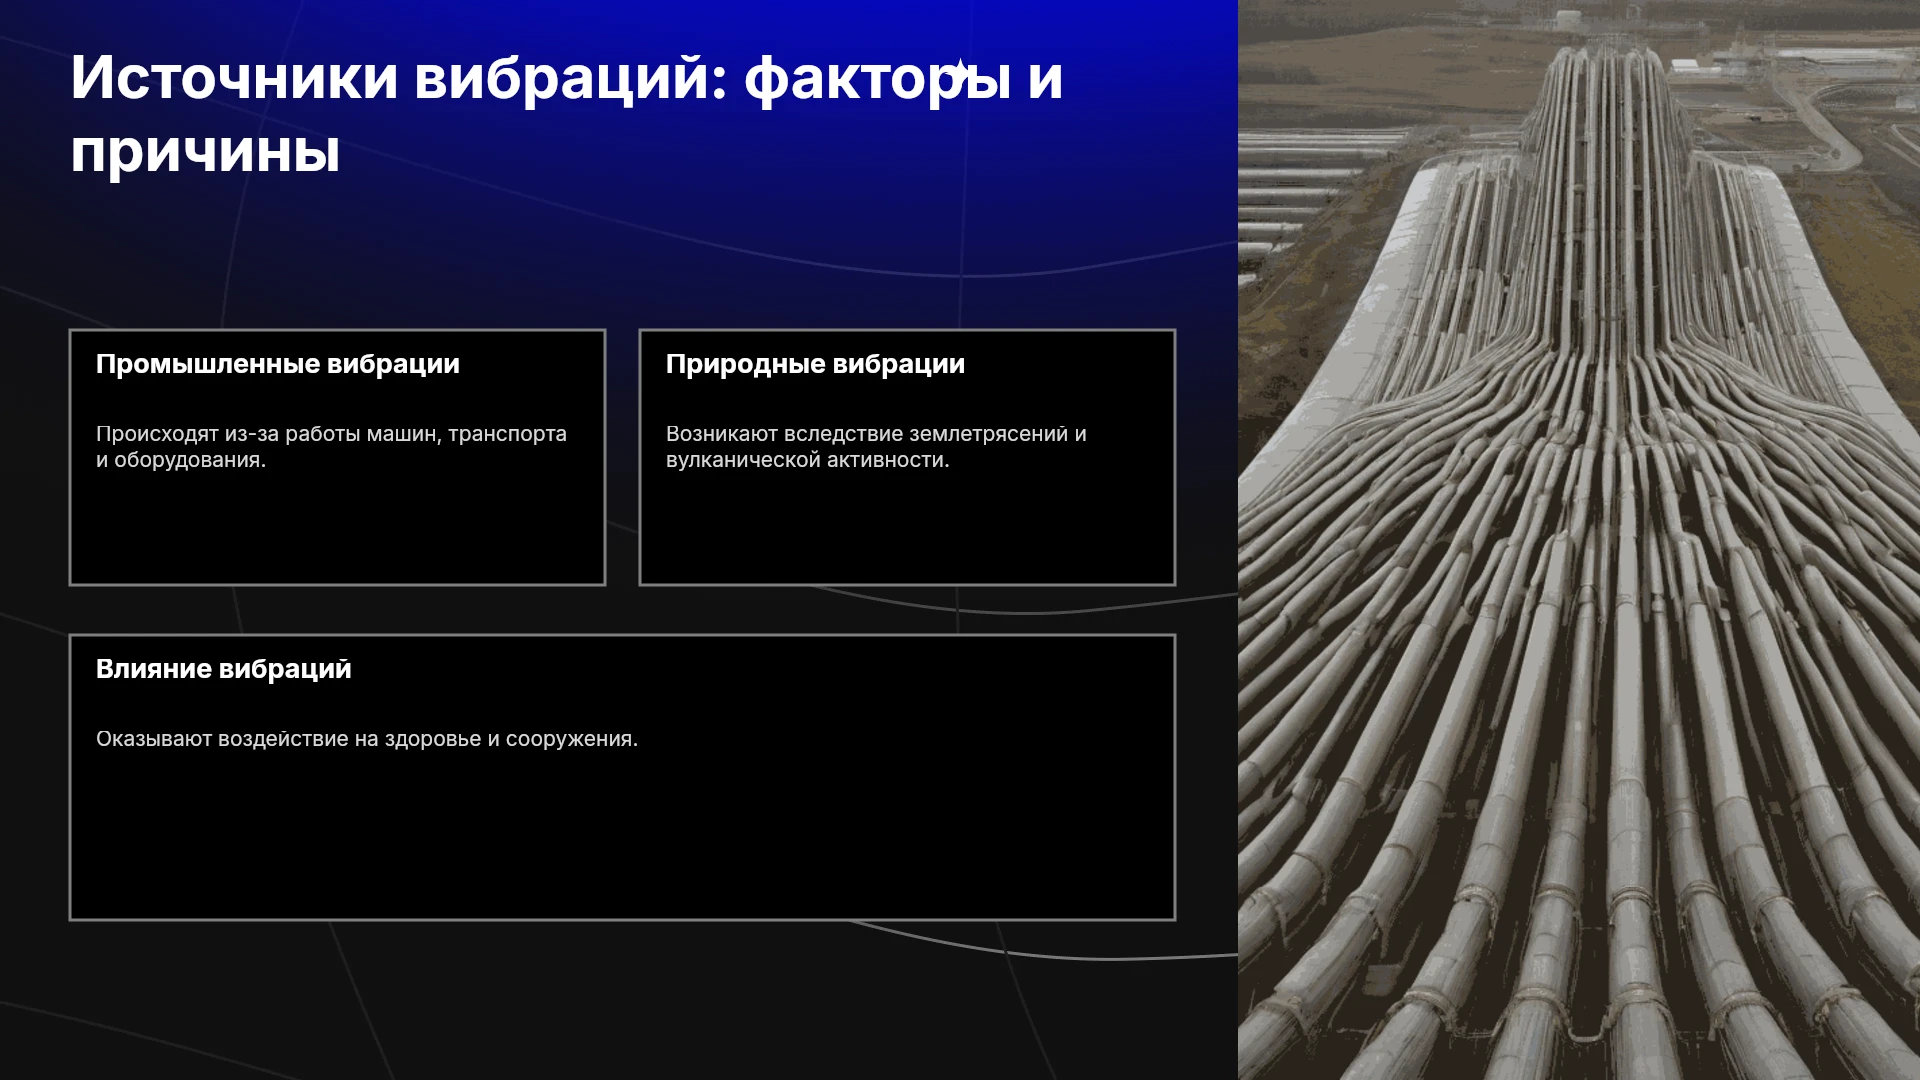1920x1080 pixels.
Task: Click the word "факторы" in the title
Action: click(877, 80)
